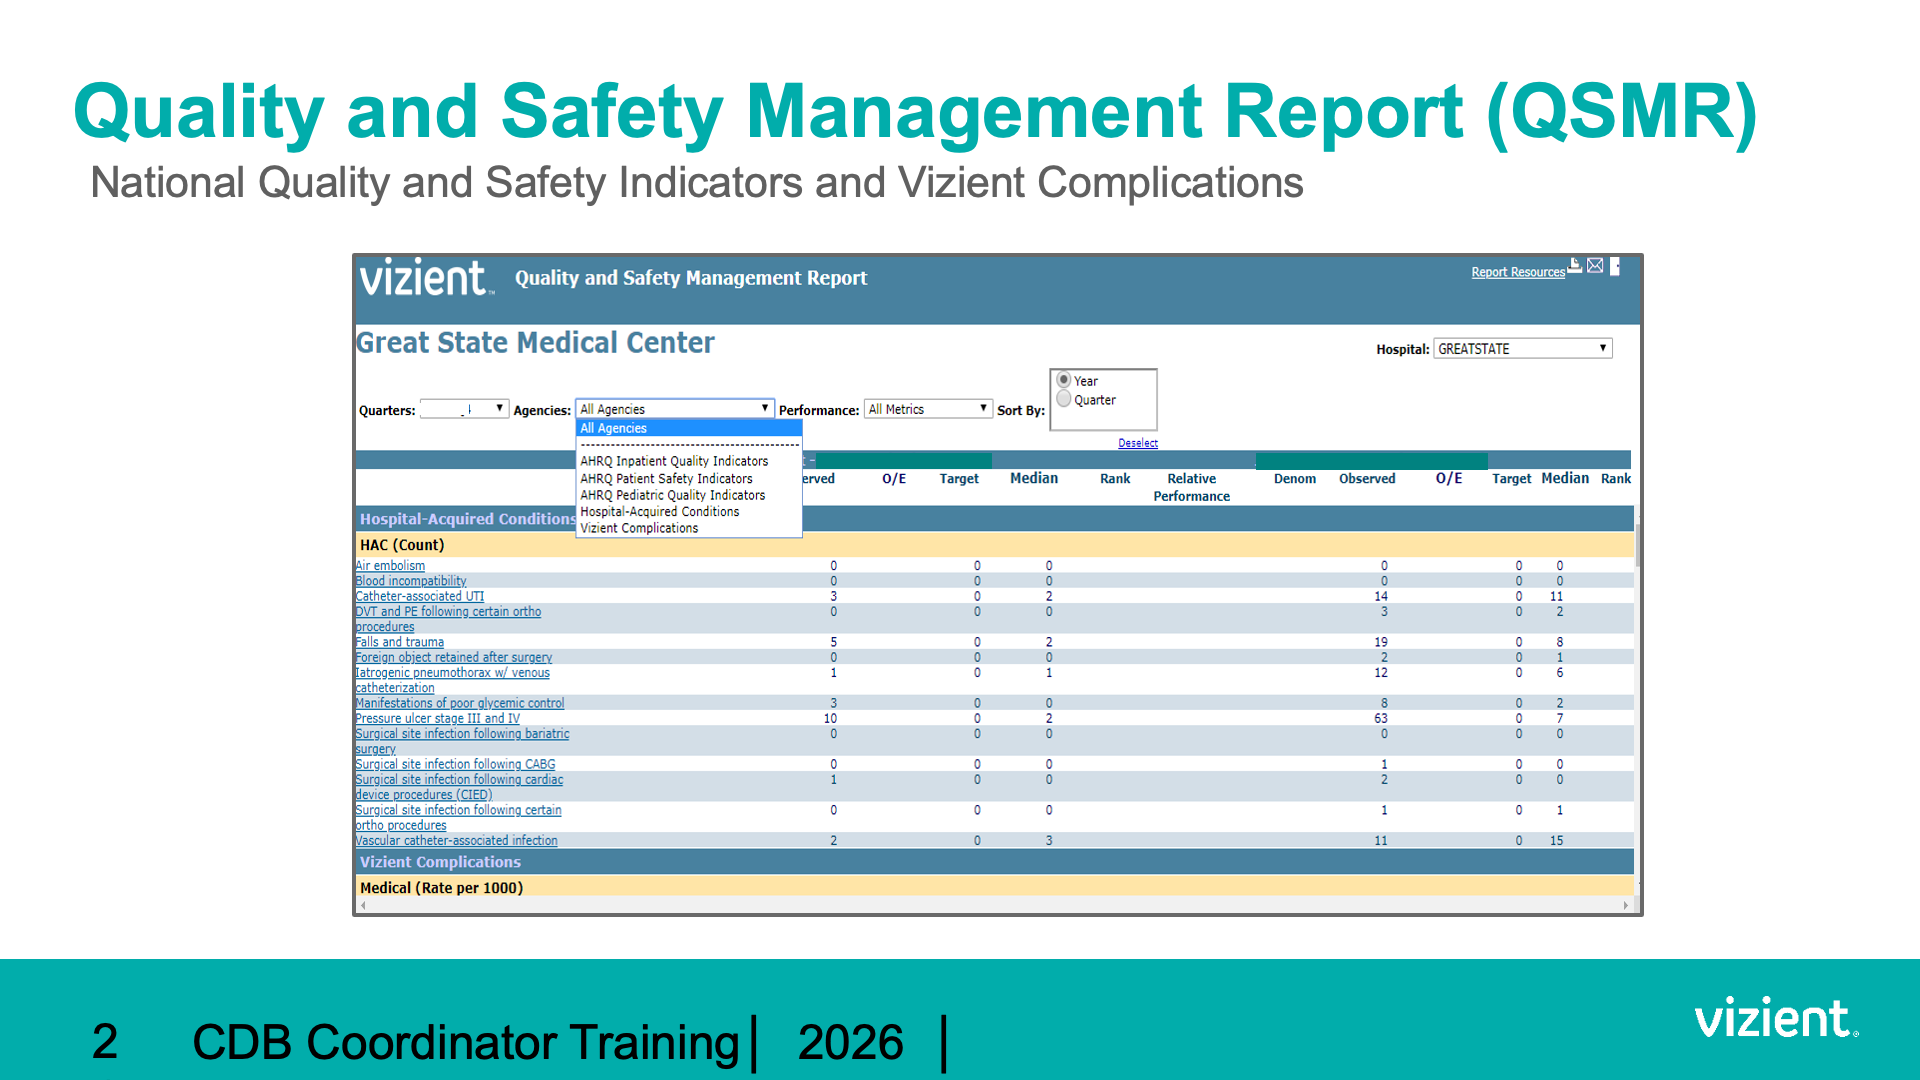Click the Relative Performance column header
This screenshot has height=1080, width=1920.
tap(1191, 487)
